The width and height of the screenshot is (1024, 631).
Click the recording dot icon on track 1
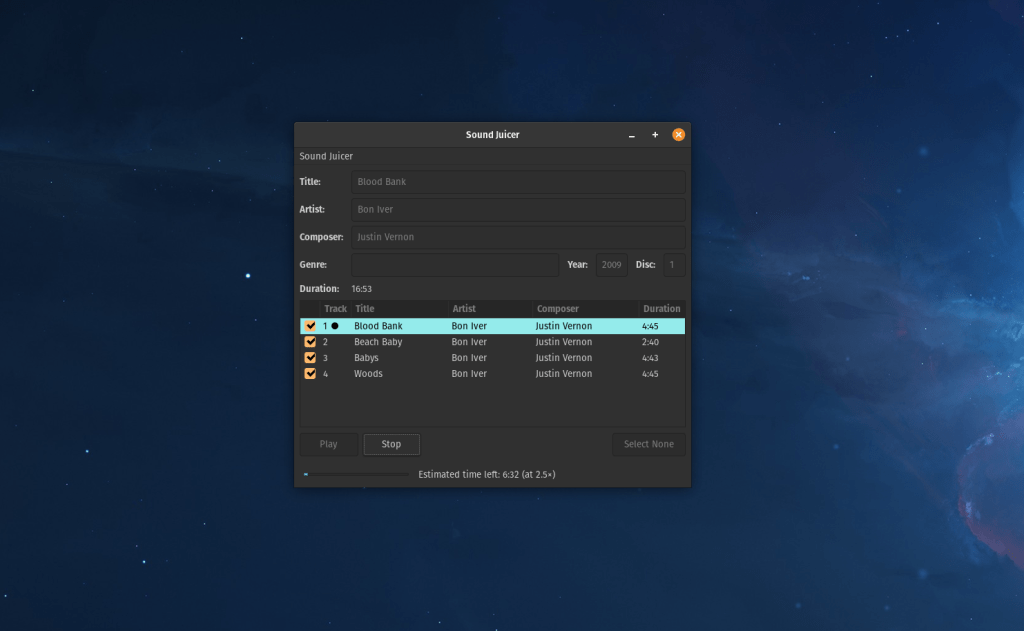[x=335, y=326]
